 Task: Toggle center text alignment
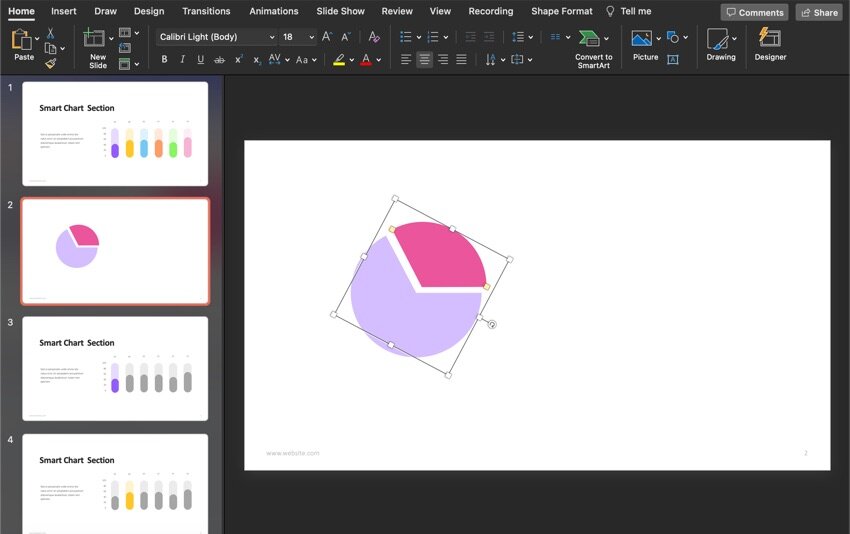coord(424,60)
